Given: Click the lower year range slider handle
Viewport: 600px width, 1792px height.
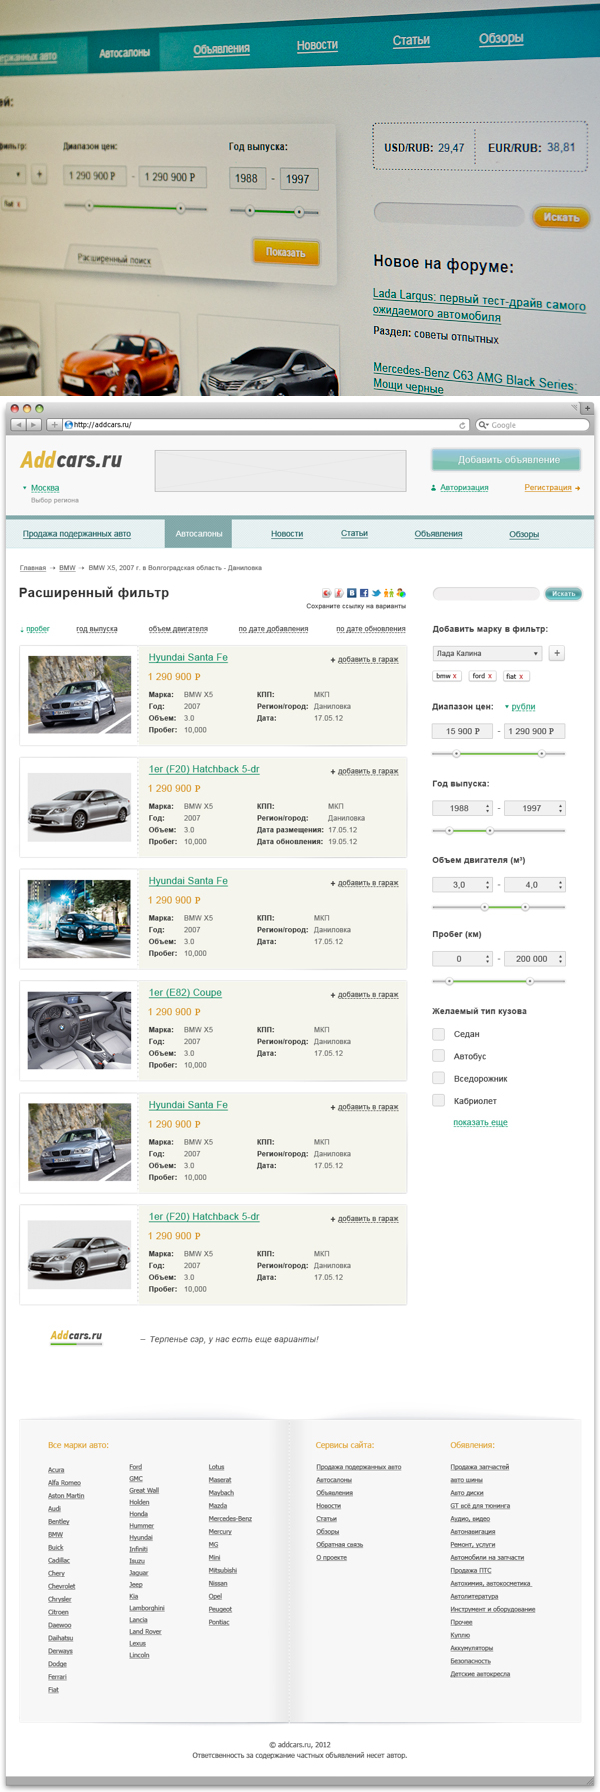Looking at the screenshot, I should (449, 830).
